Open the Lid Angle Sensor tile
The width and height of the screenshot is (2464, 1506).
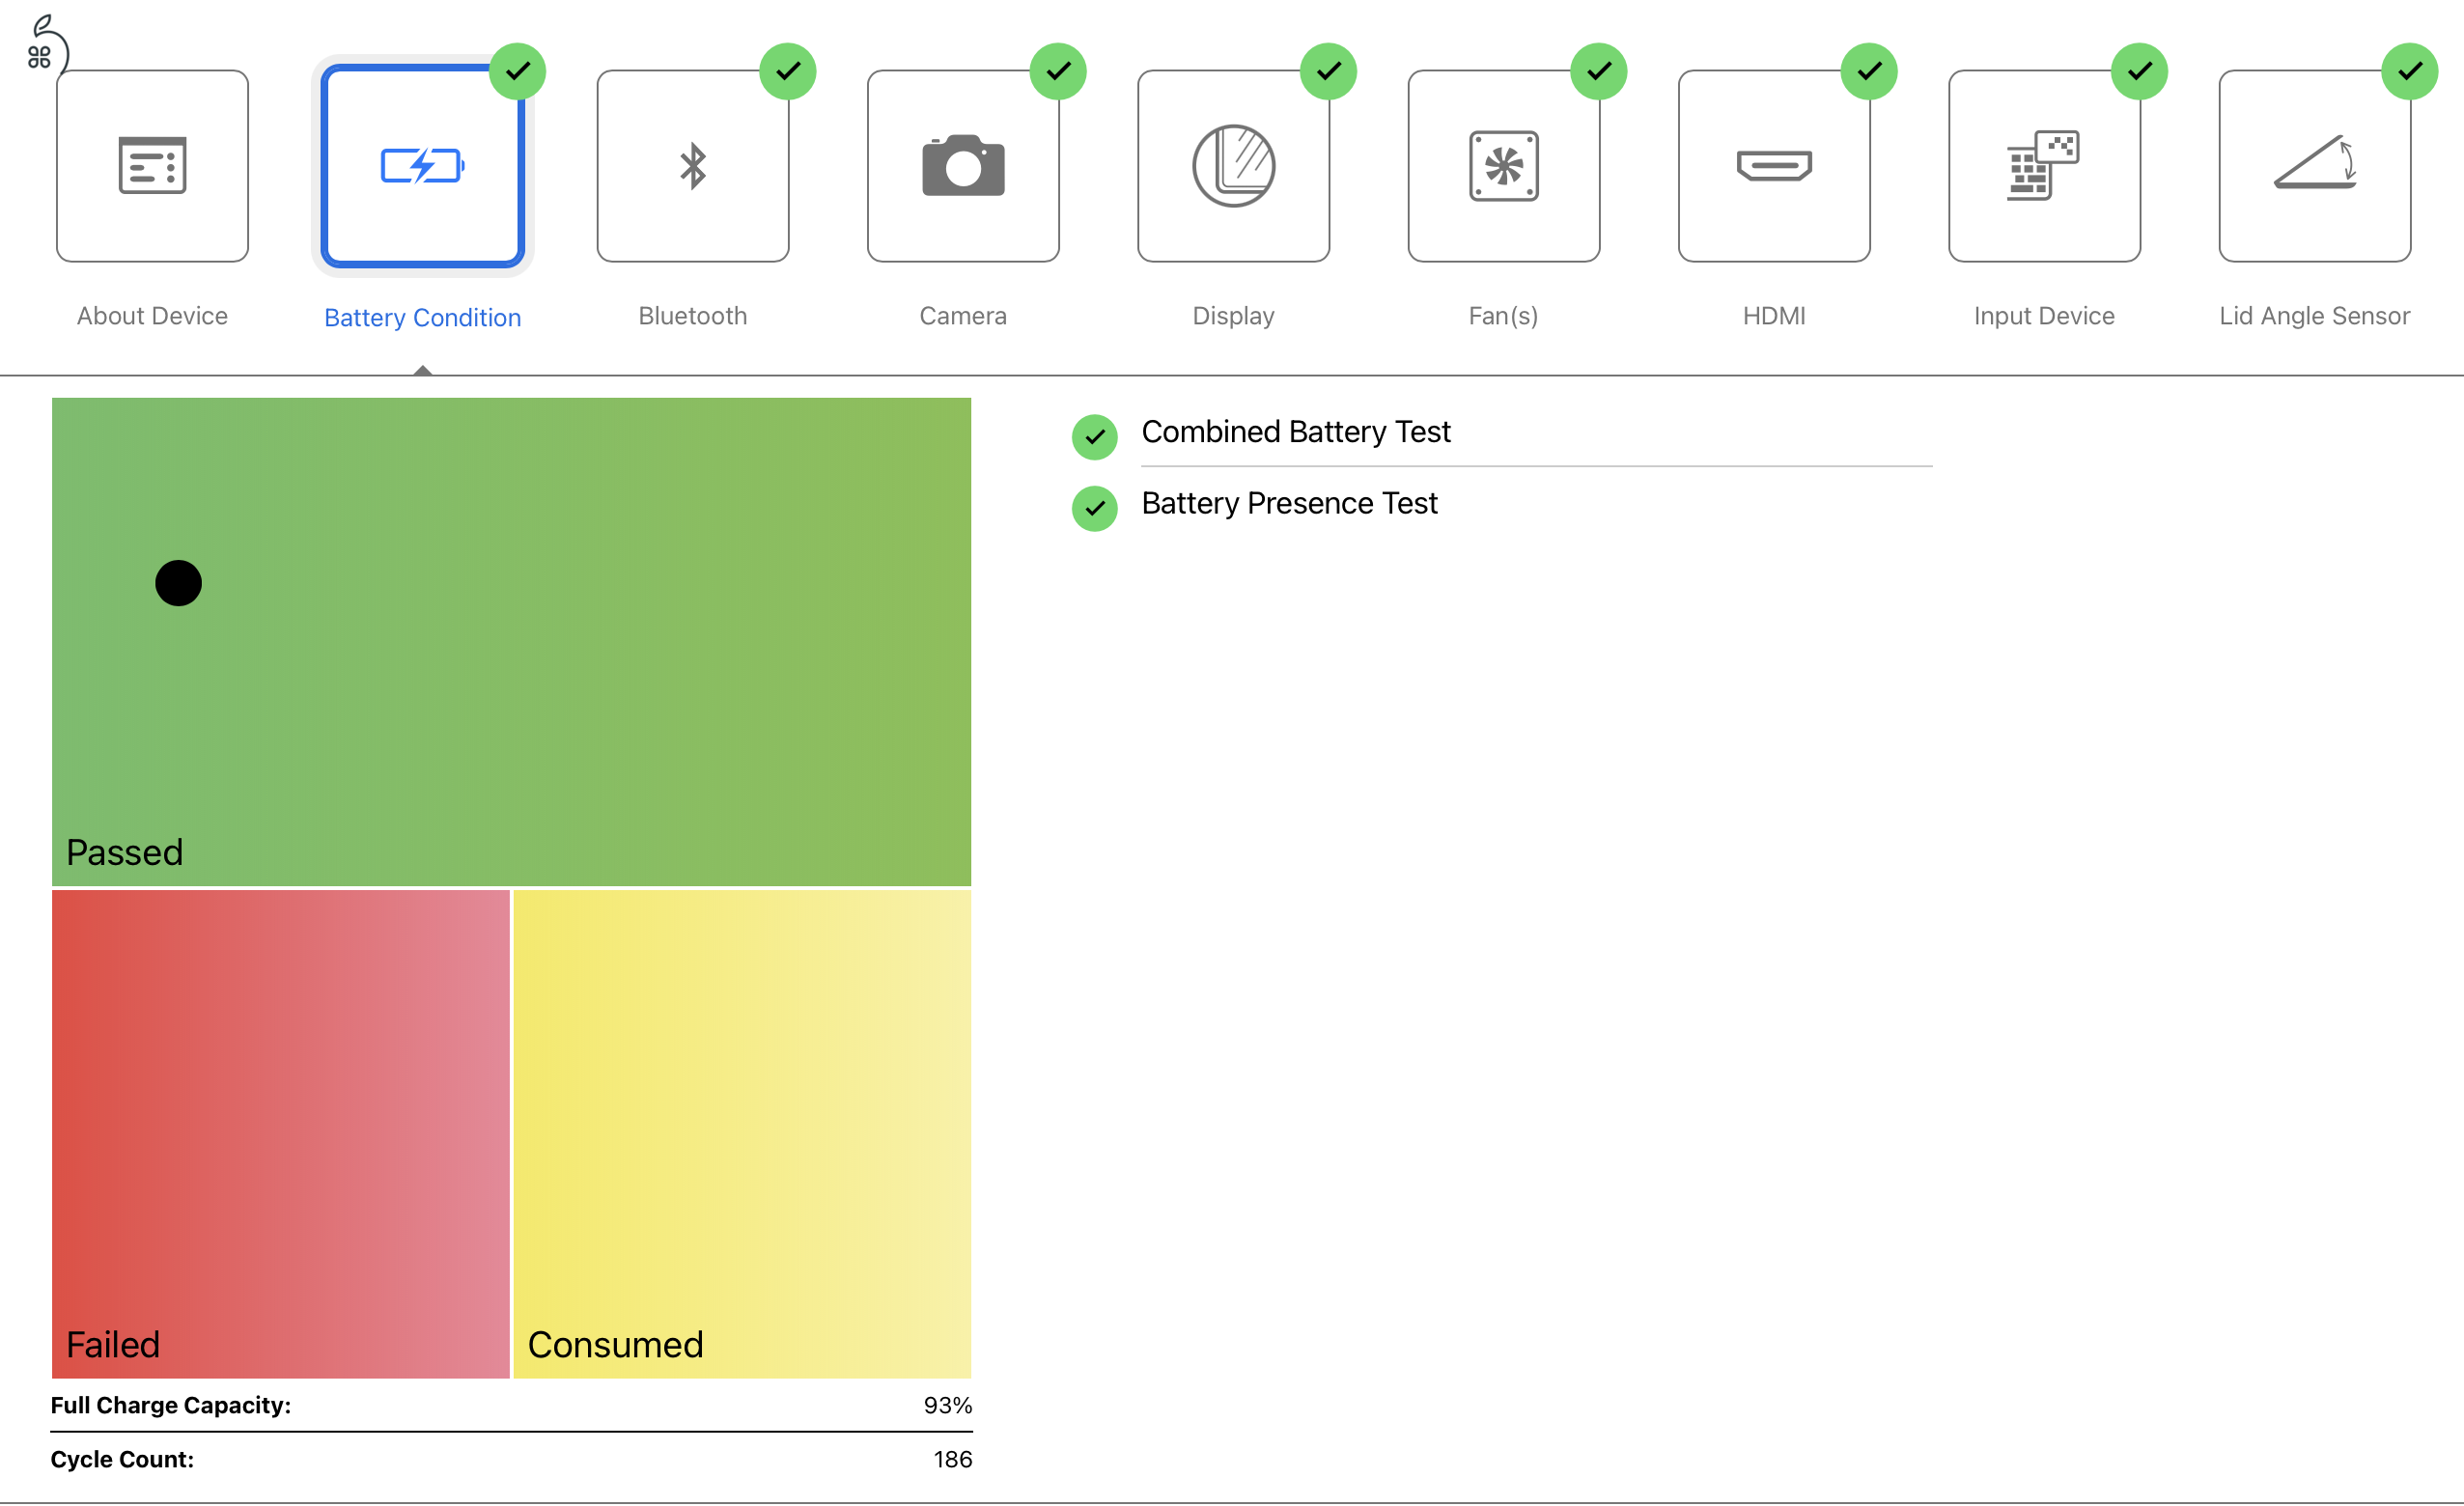pyautogui.click(x=2315, y=166)
